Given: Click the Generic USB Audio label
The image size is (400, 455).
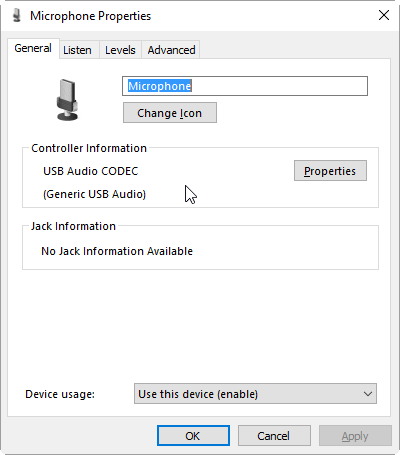Looking at the screenshot, I should click(x=94, y=194).
